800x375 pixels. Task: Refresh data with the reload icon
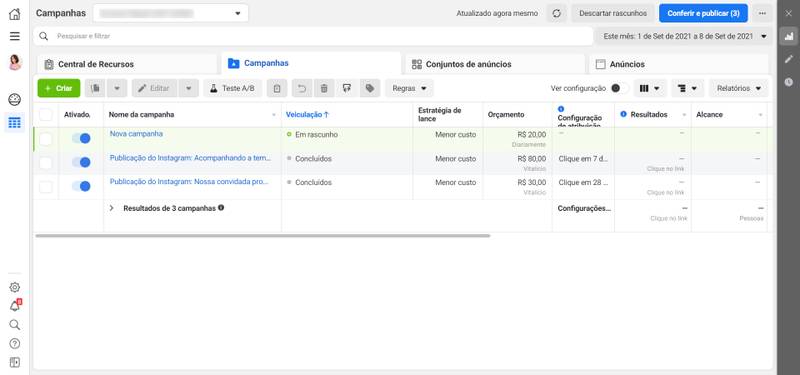point(557,13)
